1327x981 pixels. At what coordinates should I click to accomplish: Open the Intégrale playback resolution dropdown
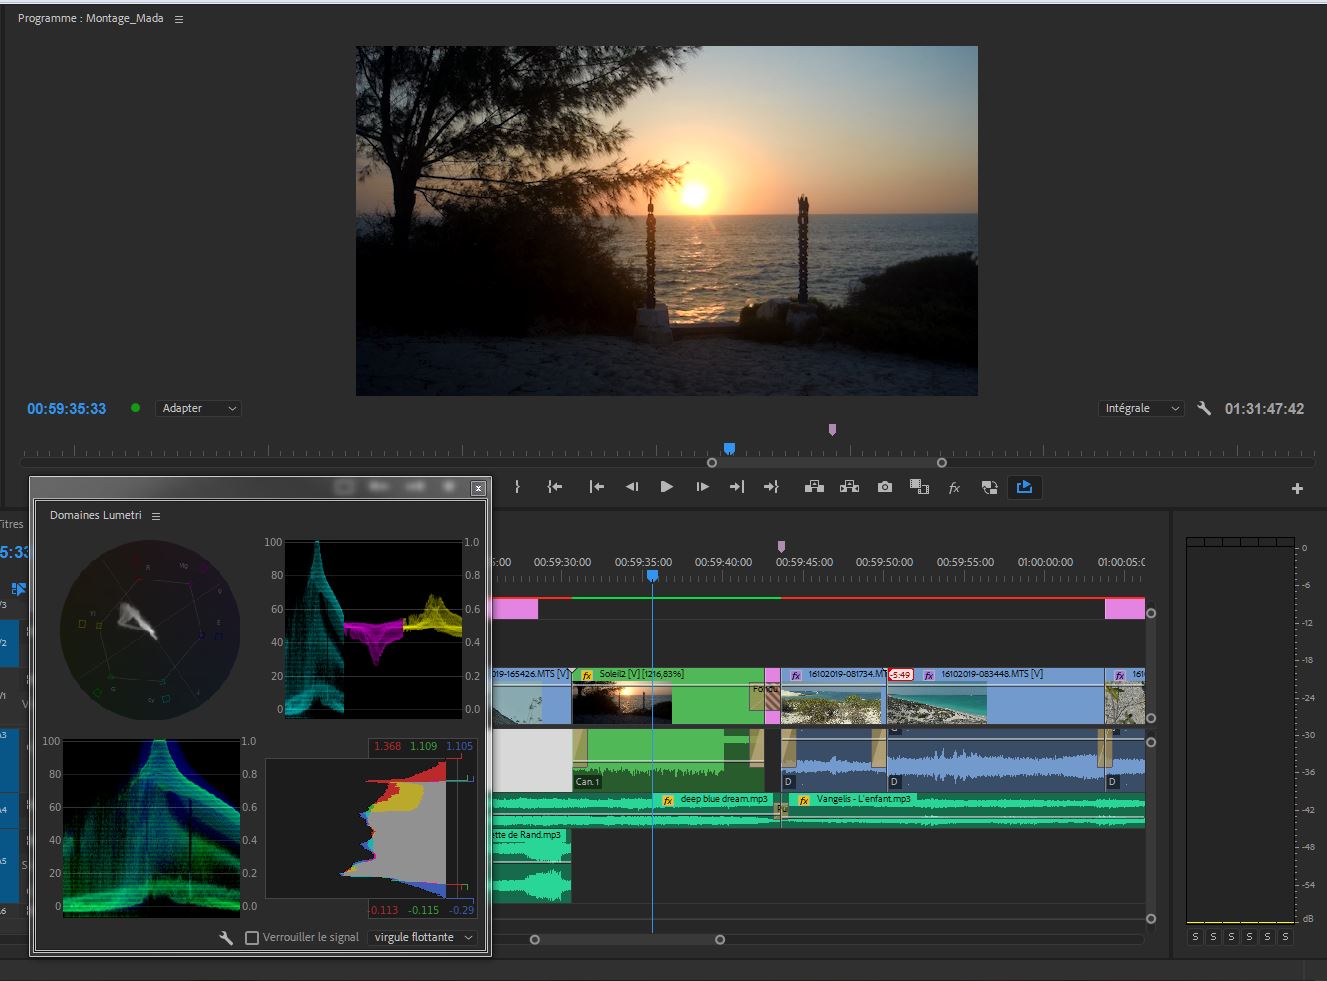point(1141,408)
